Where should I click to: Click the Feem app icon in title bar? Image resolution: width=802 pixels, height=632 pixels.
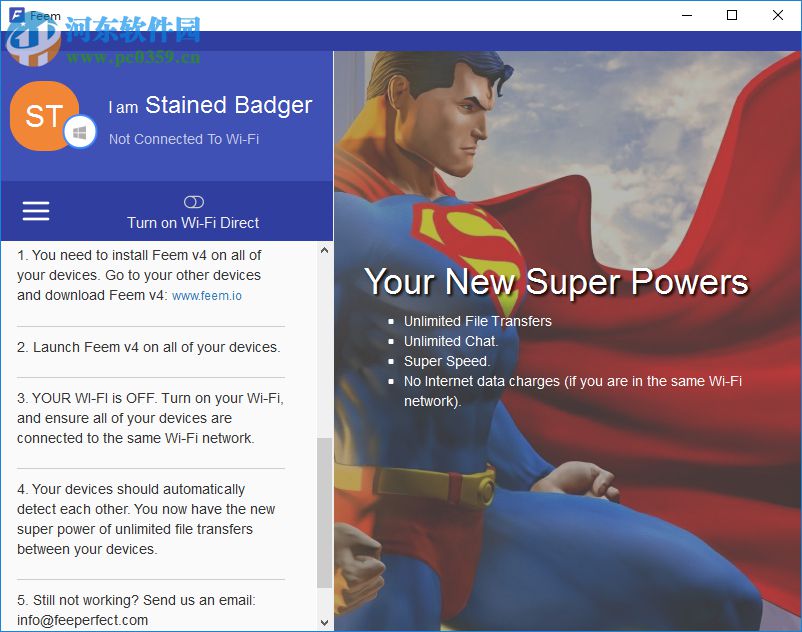[x=17, y=15]
